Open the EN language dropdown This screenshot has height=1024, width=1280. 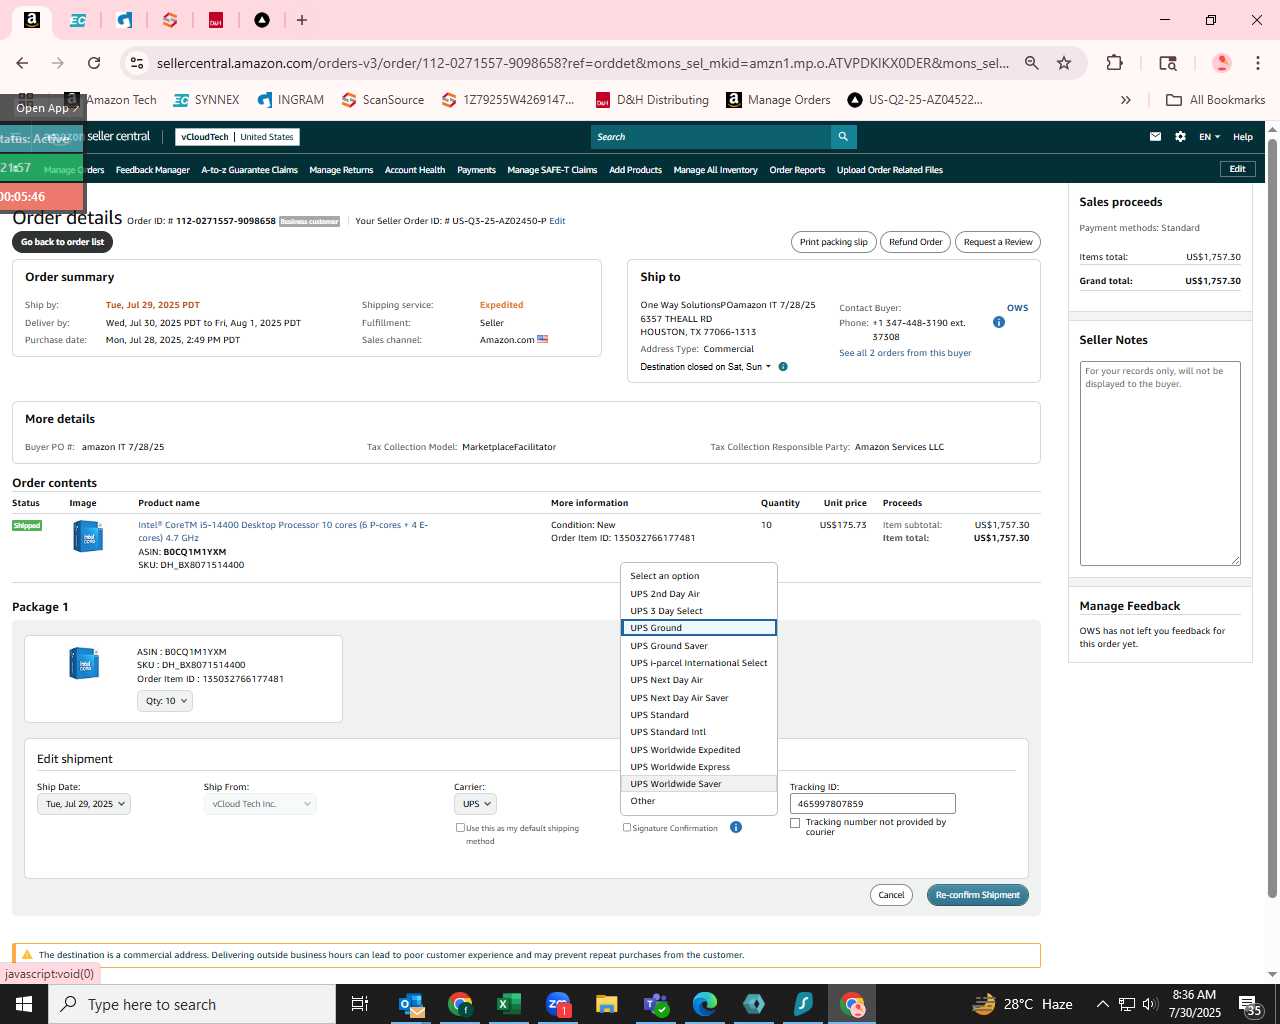click(1209, 137)
